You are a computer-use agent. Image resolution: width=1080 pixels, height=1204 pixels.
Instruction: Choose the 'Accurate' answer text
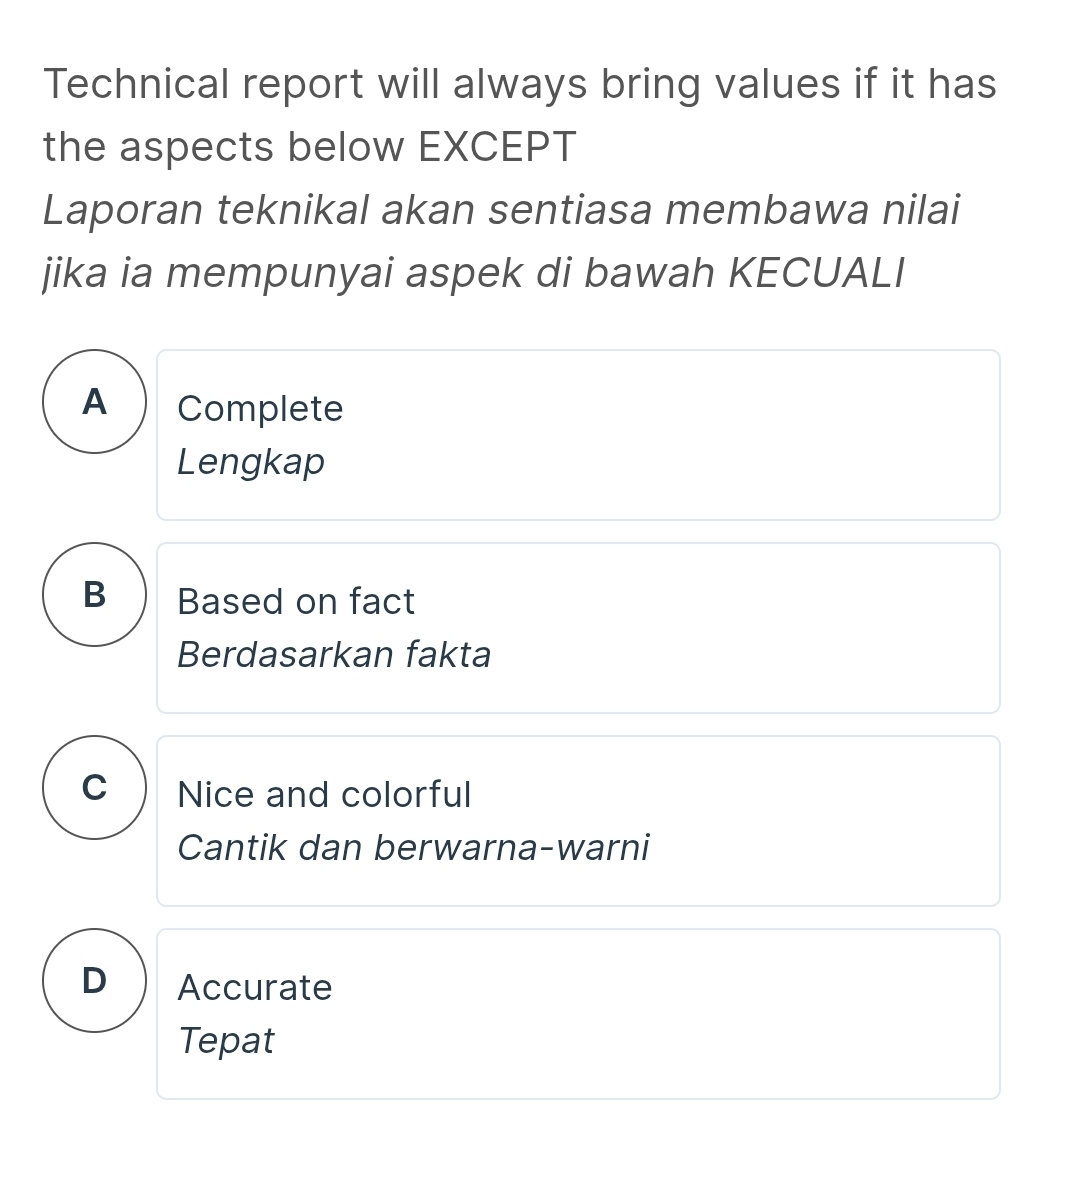(x=254, y=988)
